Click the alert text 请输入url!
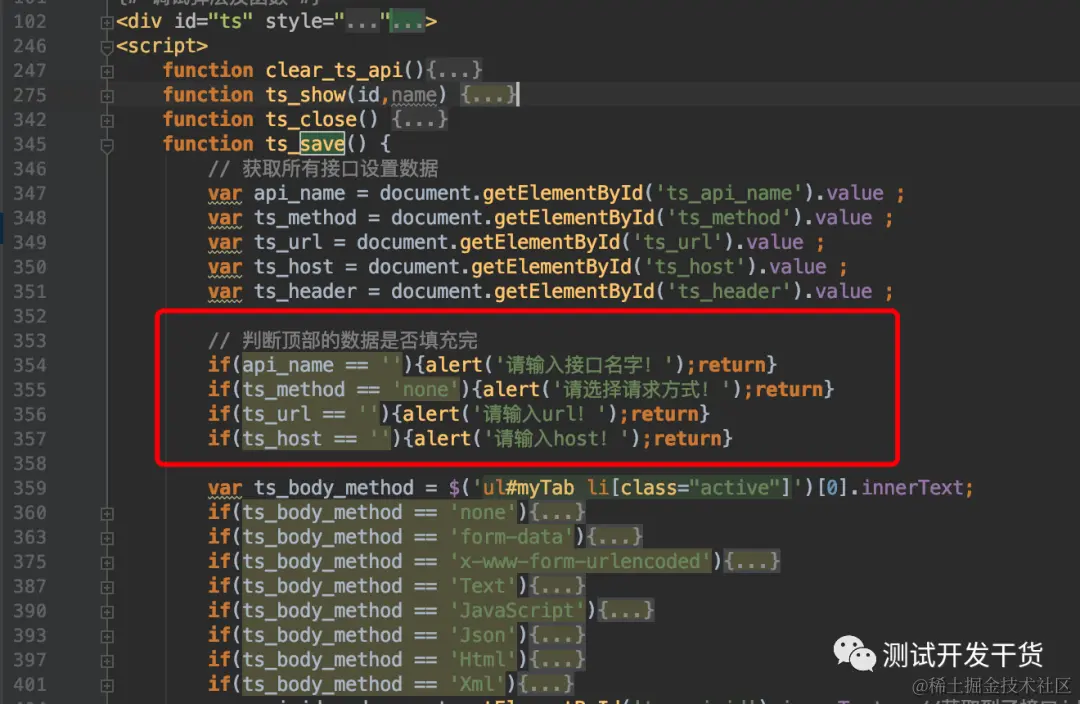Viewport: 1080px width, 704px height. pyautogui.click(x=539, y=414)
